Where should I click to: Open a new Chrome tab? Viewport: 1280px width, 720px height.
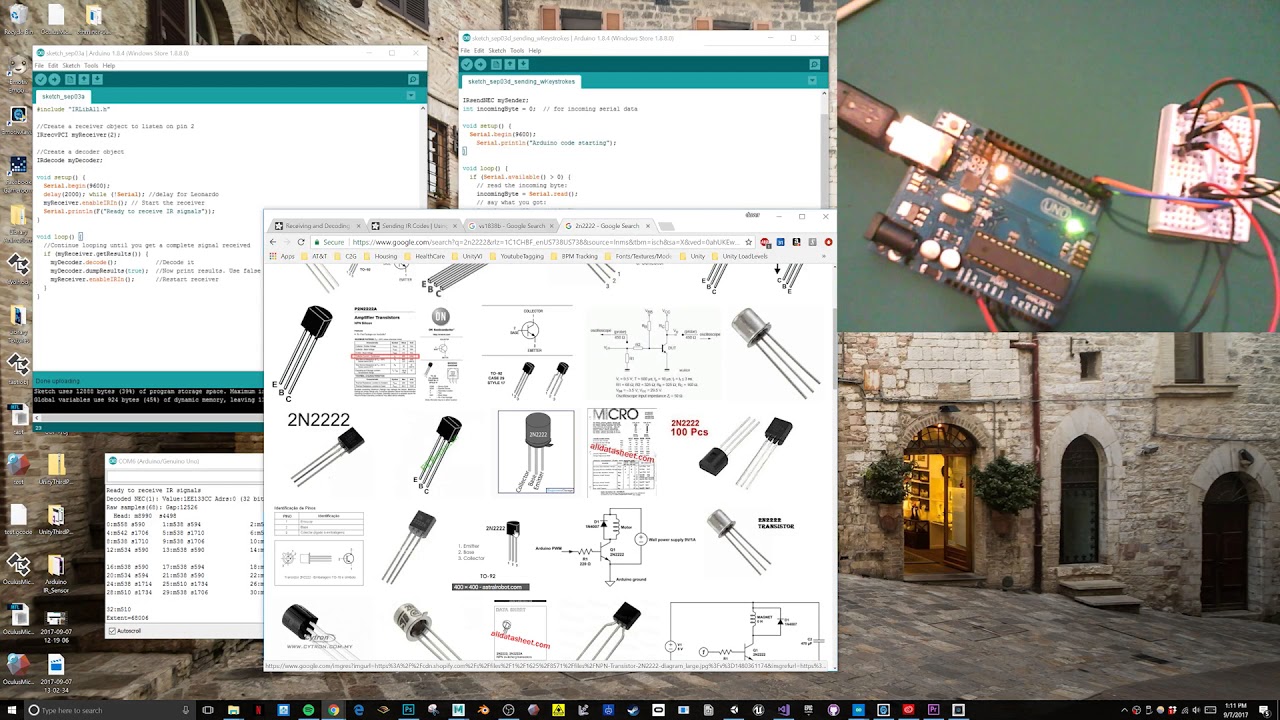pyautogui.click(x=667, y=226)
